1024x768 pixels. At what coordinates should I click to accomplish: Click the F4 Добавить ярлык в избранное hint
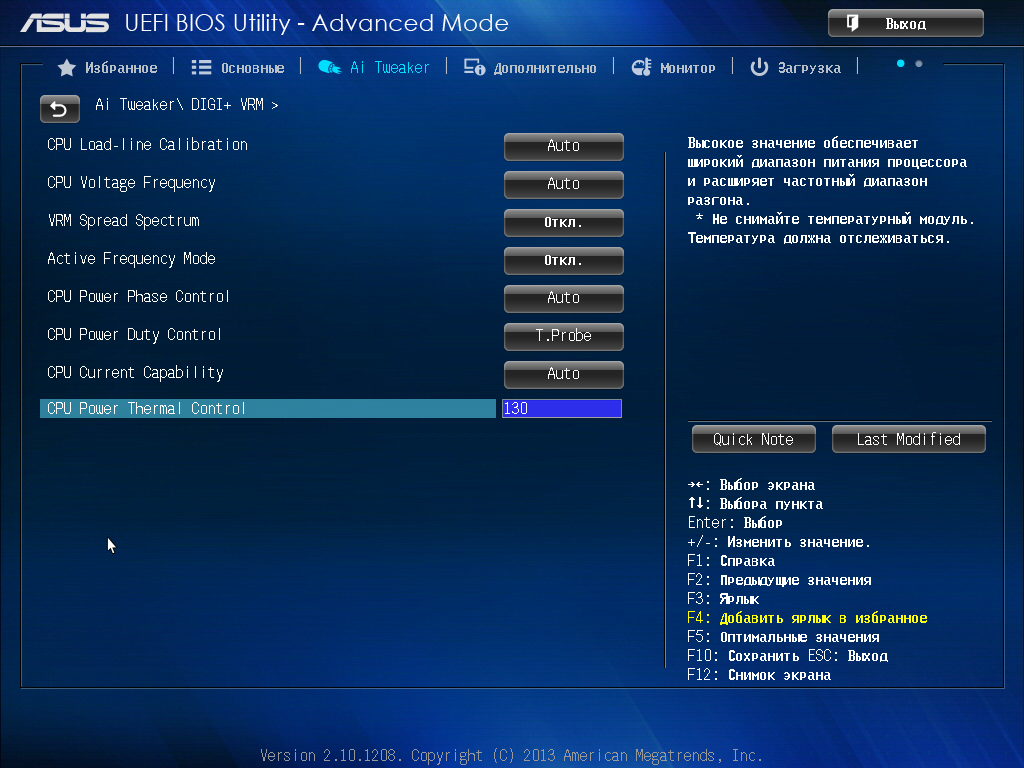pos(807,618)
